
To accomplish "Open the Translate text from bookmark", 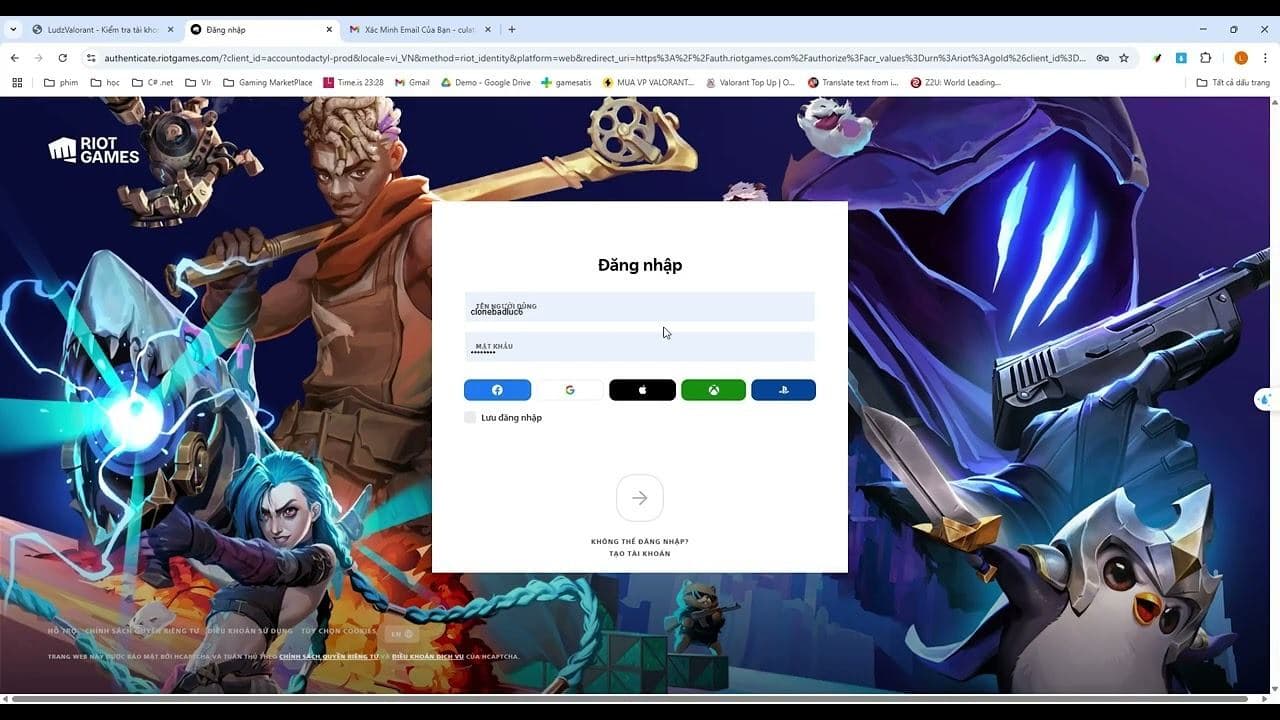I will pyautogui.click(x=853, y=83).
